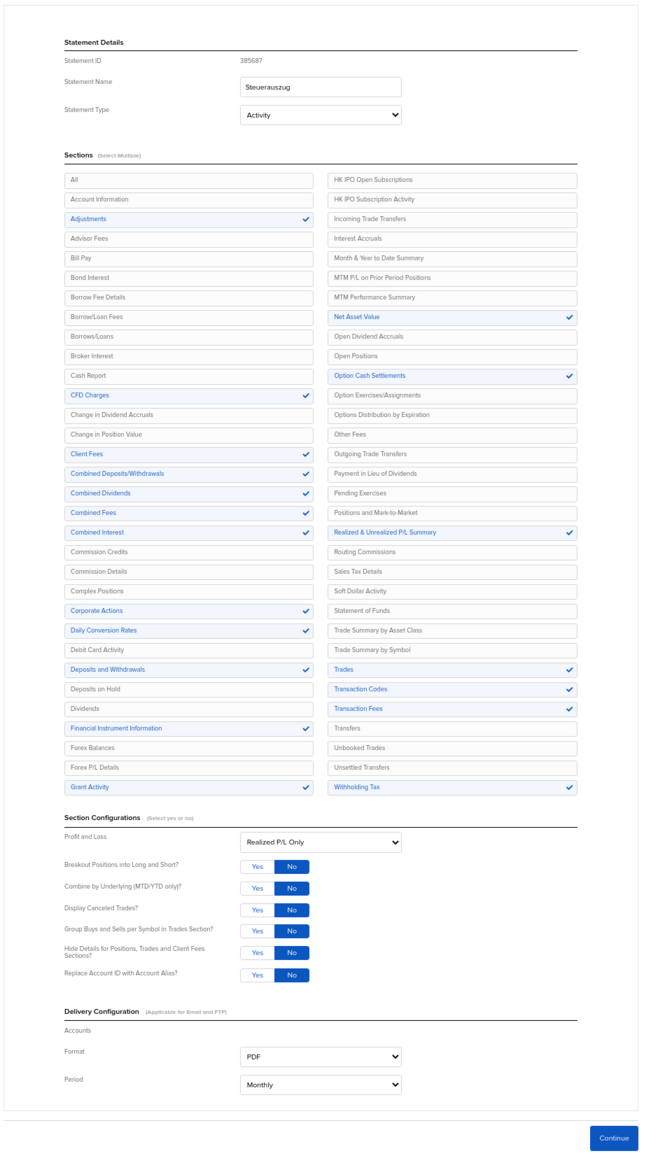Click the checkmark next to CFD Charges
The height and width of the screenshot is (1158, 665).
(306, 396)
